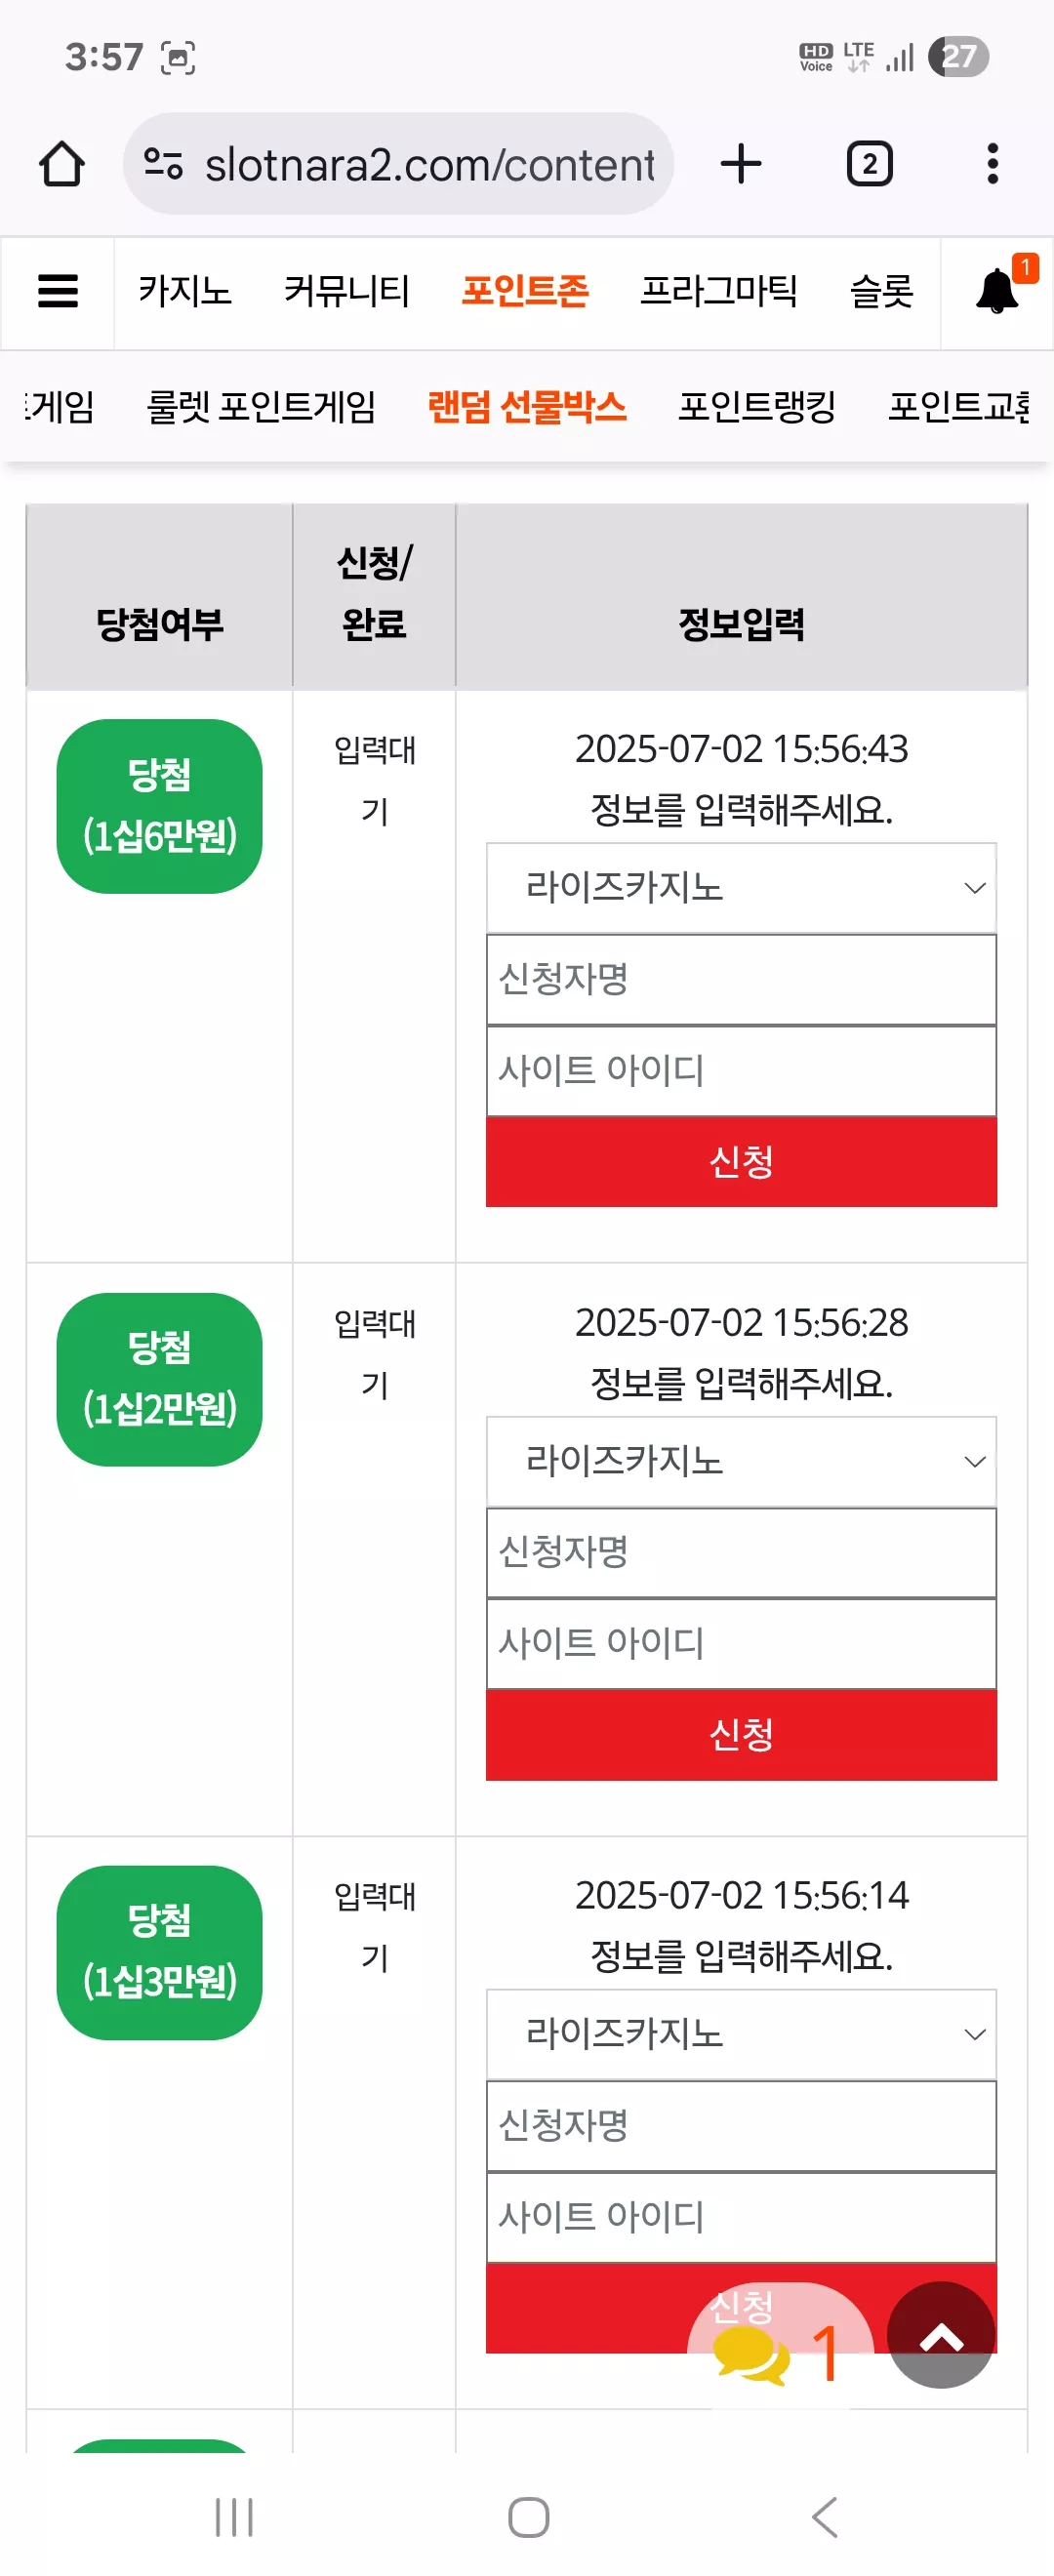
Task: Tap scroll-to-top arrow circle button
Action: coord(941,2335)
